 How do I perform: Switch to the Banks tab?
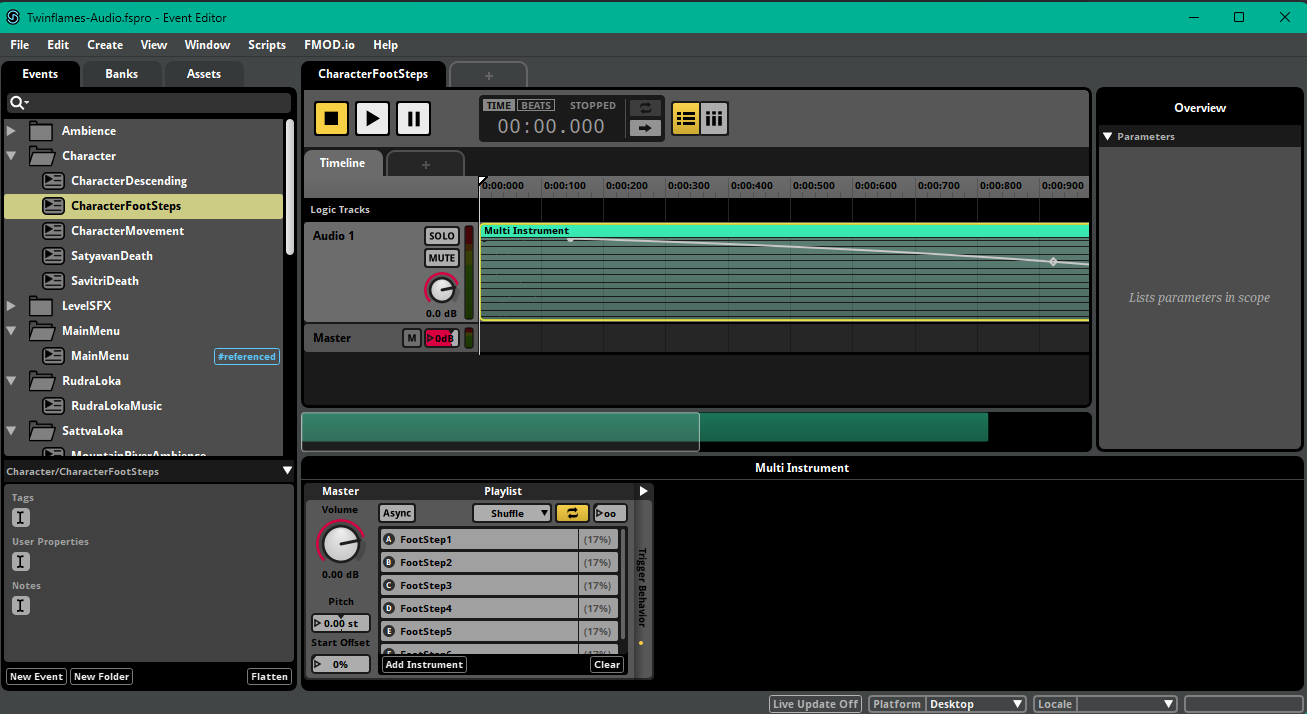tap(121, 74)
